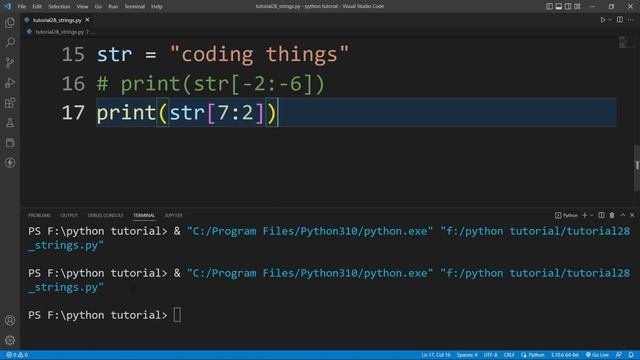The width and height of the screenshot is (640, 360).
Task: Expand run options dropdown next to play
Action: [x=610, y=20]
